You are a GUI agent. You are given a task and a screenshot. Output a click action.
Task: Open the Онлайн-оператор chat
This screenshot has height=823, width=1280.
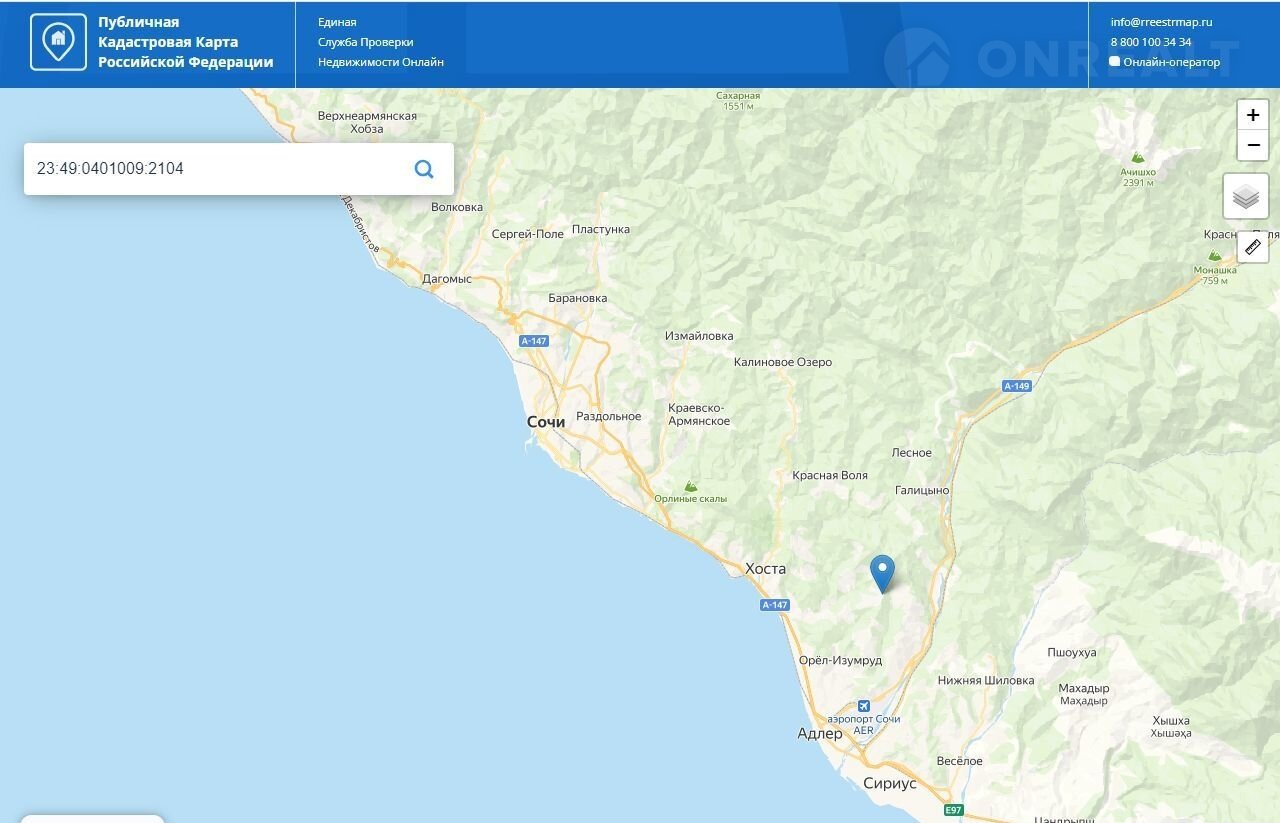tap(1165, 62)
